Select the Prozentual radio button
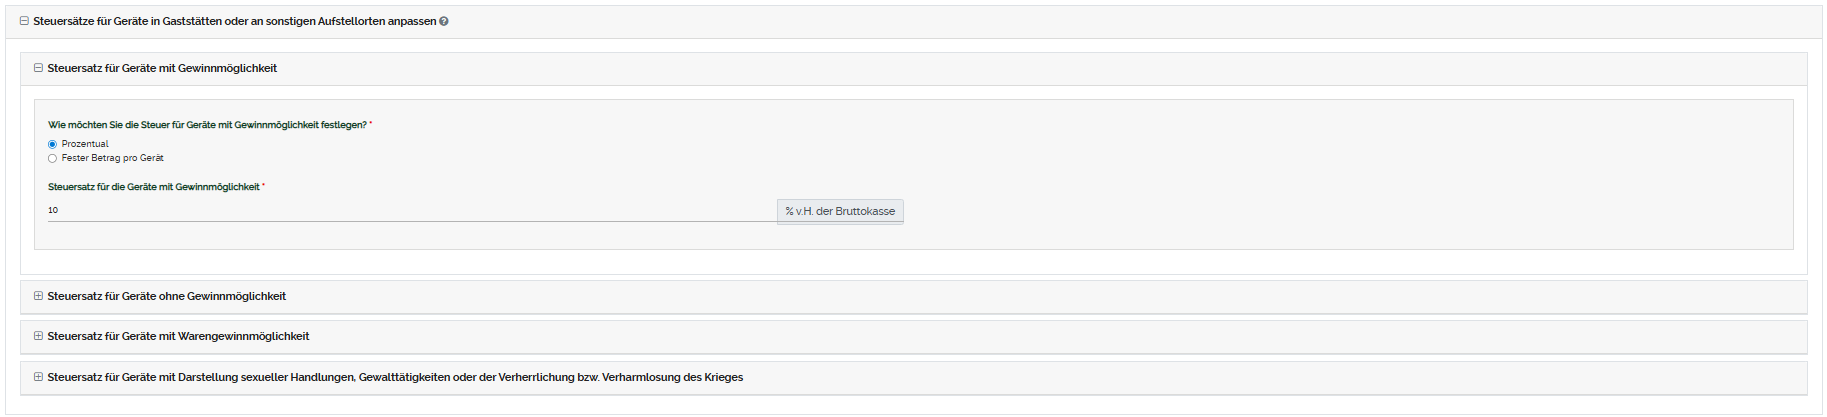The height and width of the screenshot is (417, 1827). (x=52, y=144)
